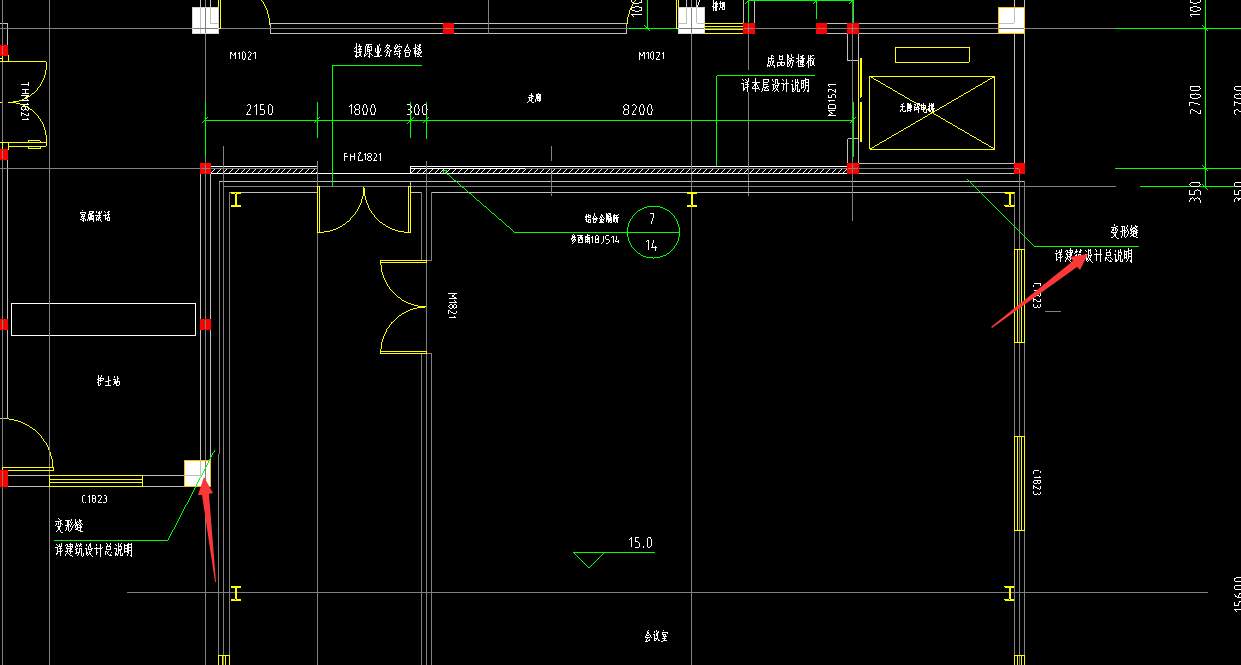Screen dimensions: 1241x665
Task: Click the 参西南18J514 reference text
Action: (x=595, y=240)
